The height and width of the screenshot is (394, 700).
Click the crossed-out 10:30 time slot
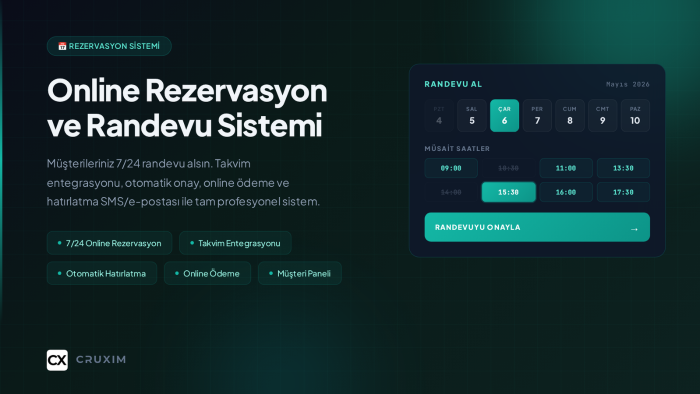click(x=508, y=168)
